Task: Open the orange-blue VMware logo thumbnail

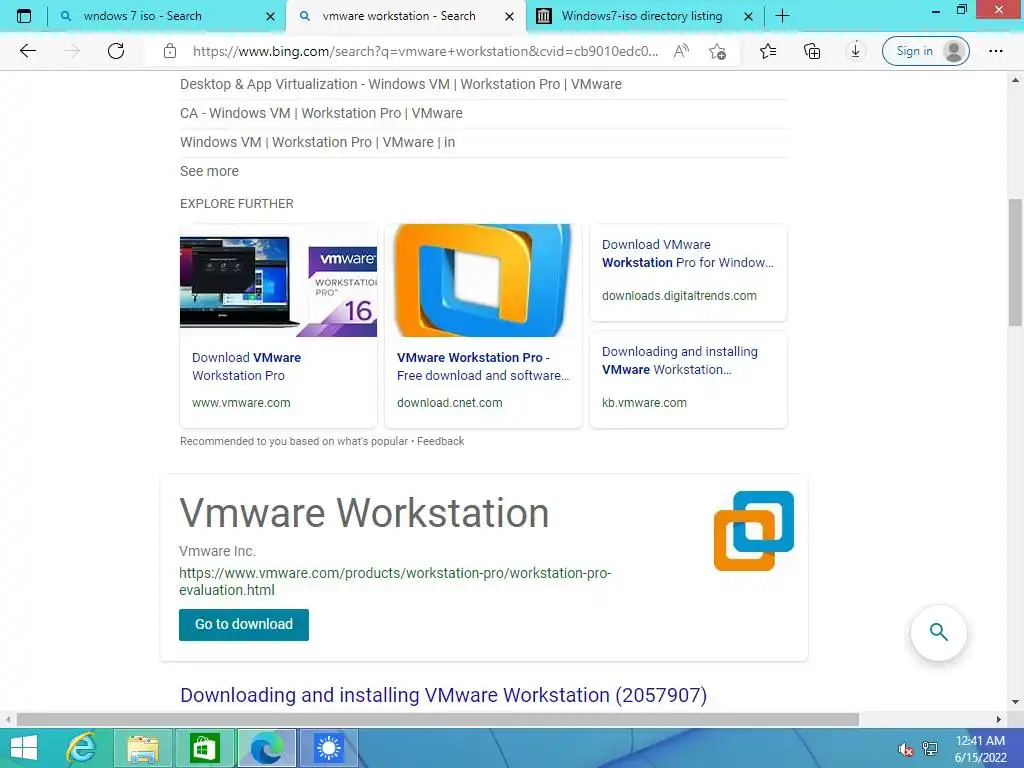Action: tap(483, 281)
